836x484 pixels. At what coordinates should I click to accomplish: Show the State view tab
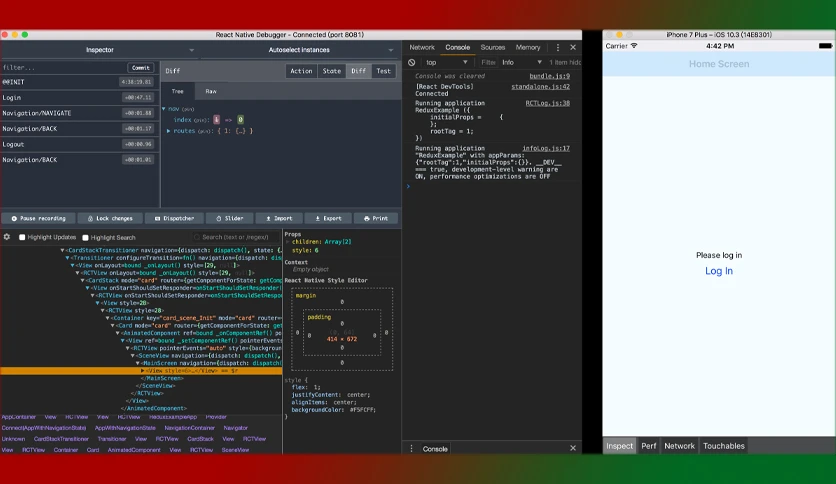point(332,71)
